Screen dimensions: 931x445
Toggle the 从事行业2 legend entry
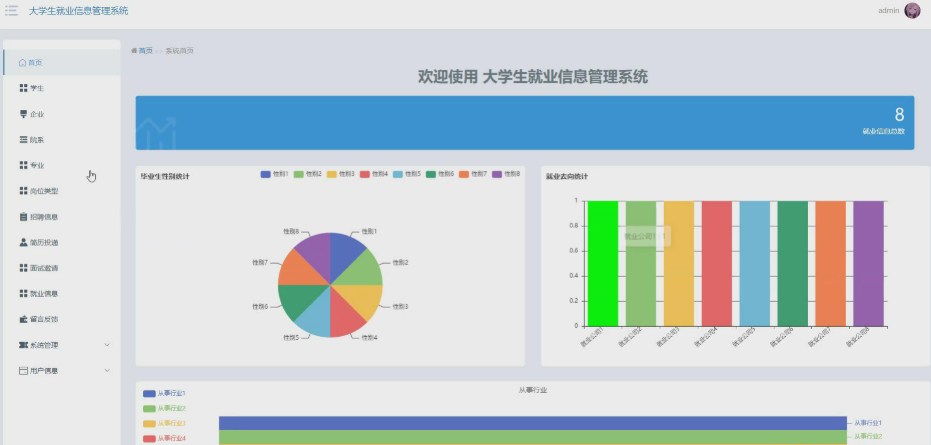point(164,409)
